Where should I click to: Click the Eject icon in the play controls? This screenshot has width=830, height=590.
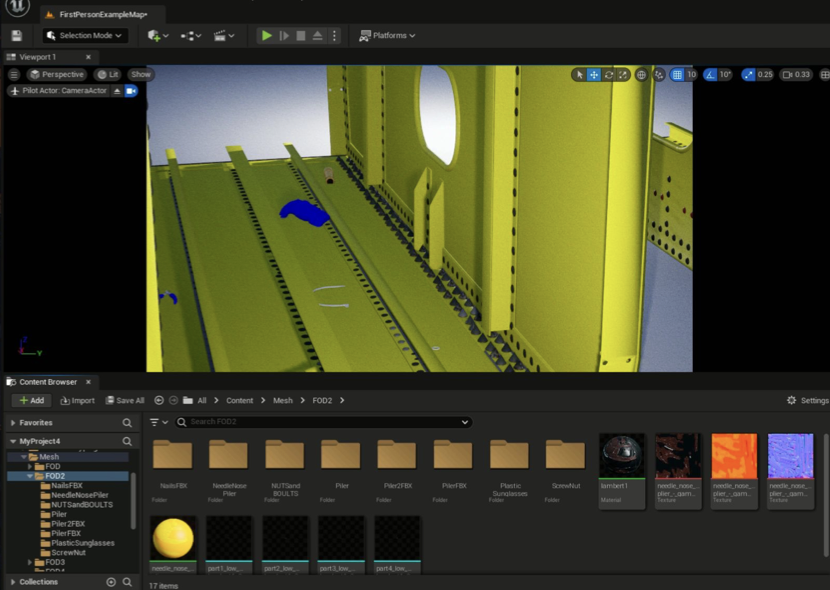pyautogui.click(x=318, y=36)
